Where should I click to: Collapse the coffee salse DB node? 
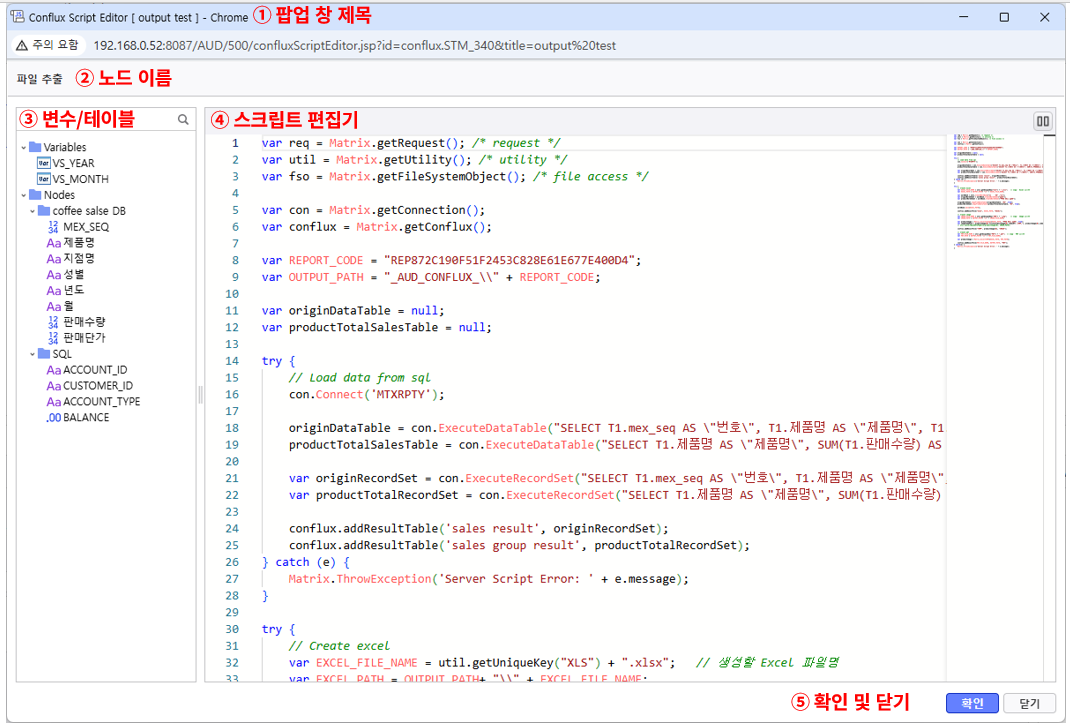[x=32, y=212]
